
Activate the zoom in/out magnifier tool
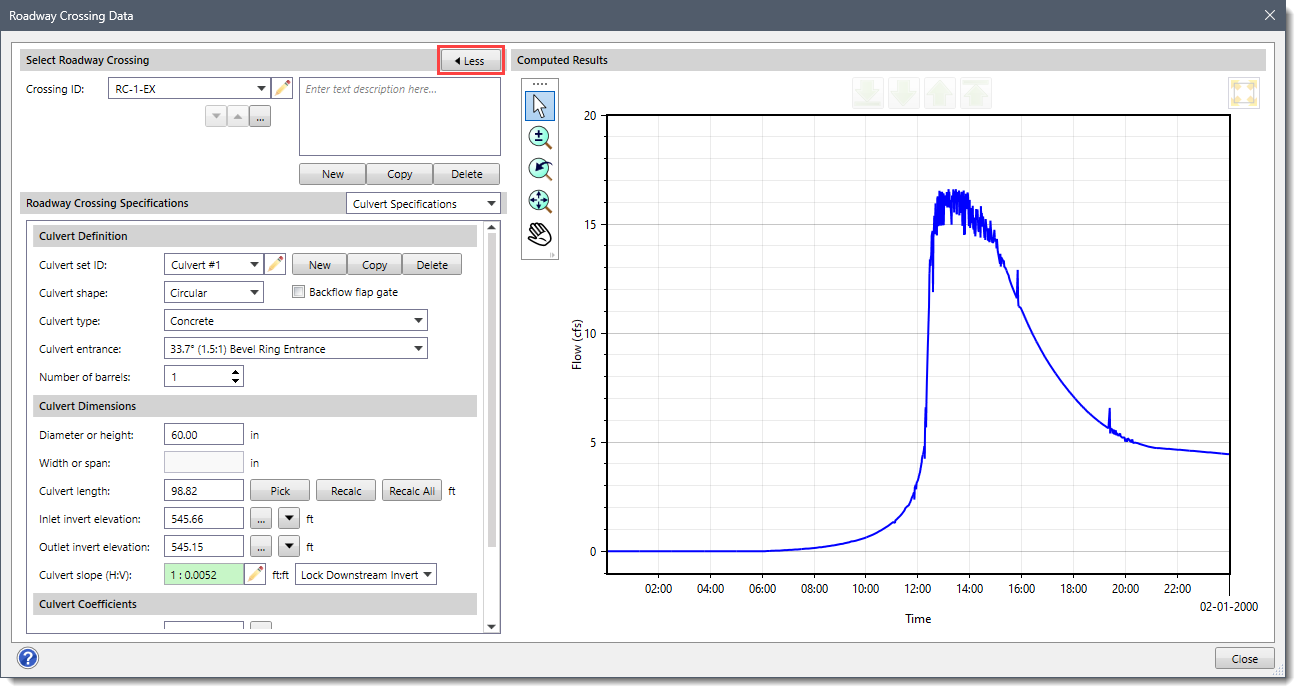coord(540,137)
